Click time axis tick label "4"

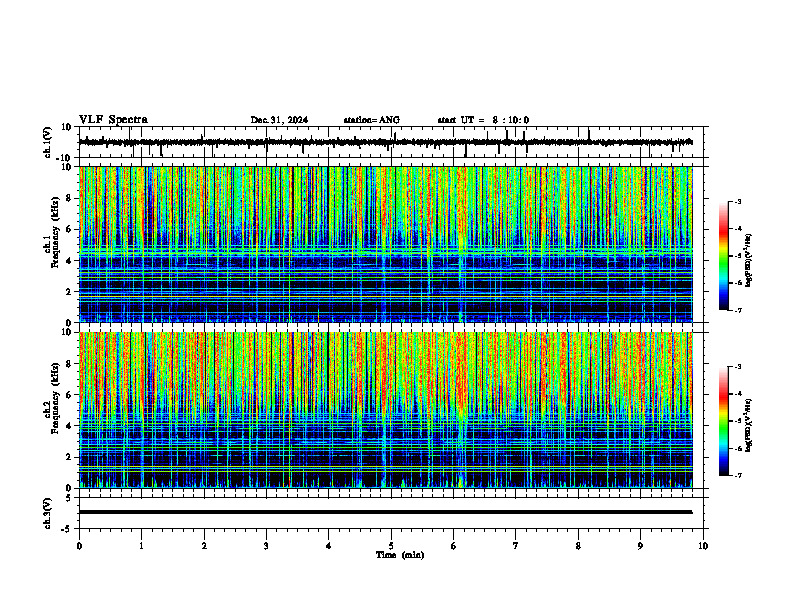[x=329, y=546]
